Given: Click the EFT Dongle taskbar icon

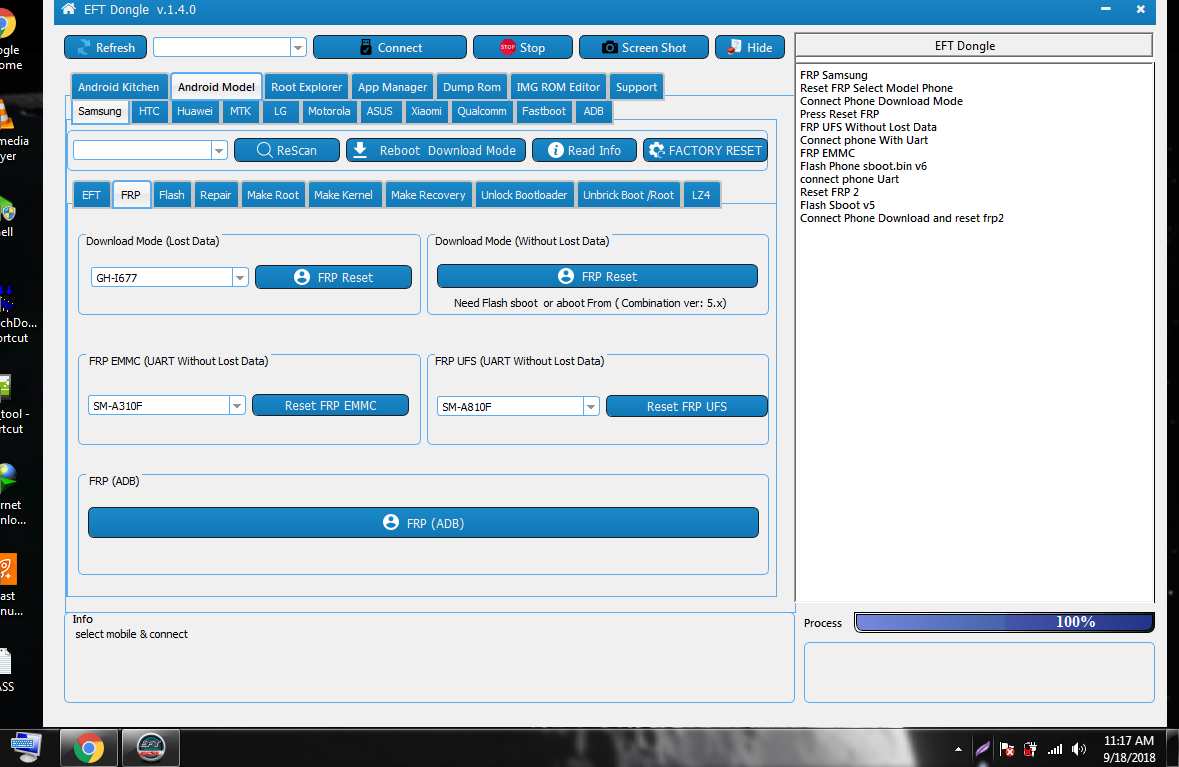Looking at the screenshot, I should [x=150, y=748].
